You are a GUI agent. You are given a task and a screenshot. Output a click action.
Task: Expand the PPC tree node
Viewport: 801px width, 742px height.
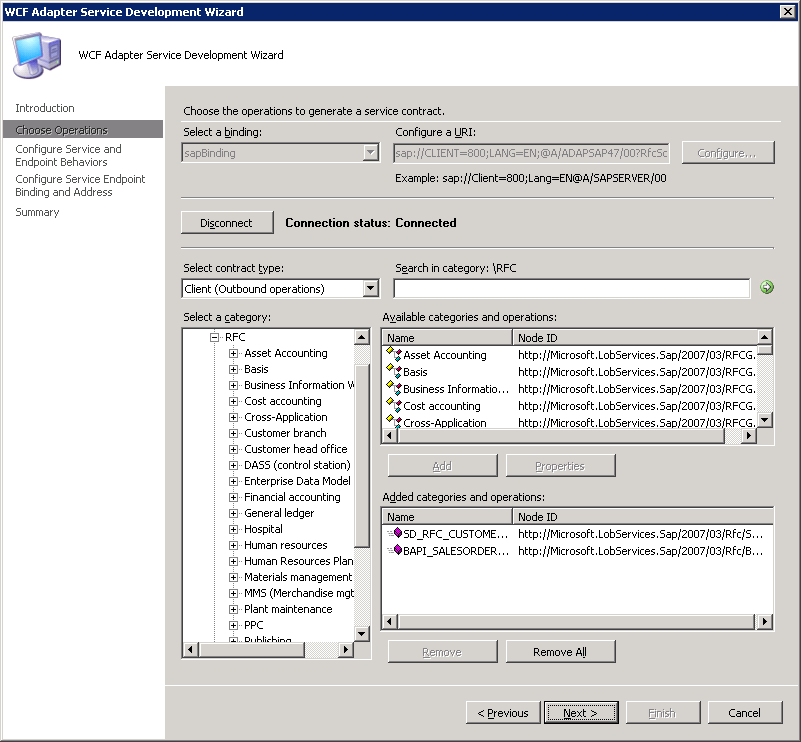(233, 625)
